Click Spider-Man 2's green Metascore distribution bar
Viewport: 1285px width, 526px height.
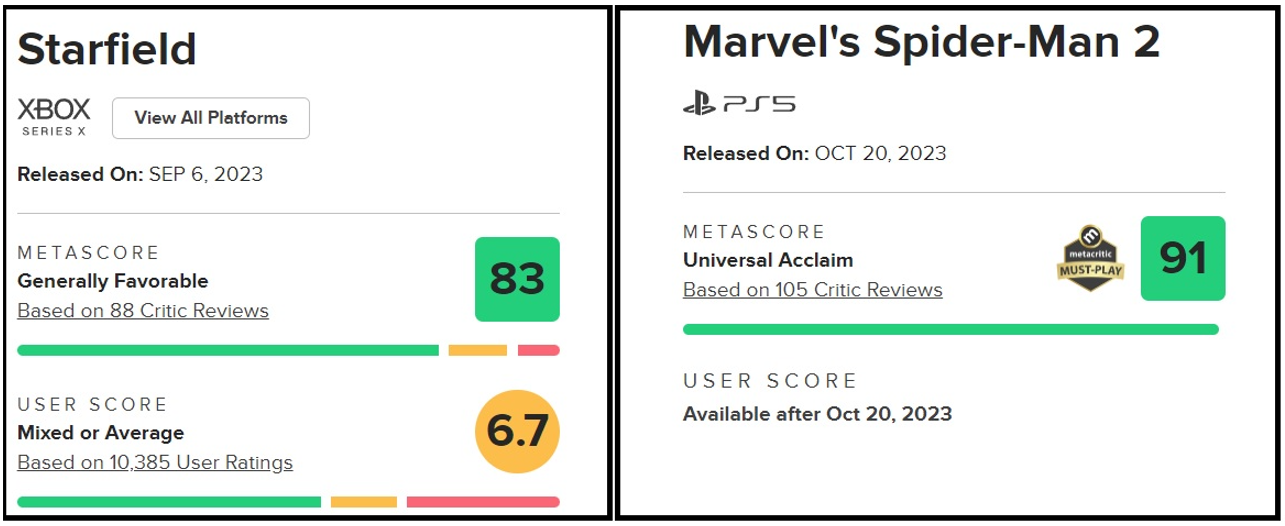pos(951,329)
